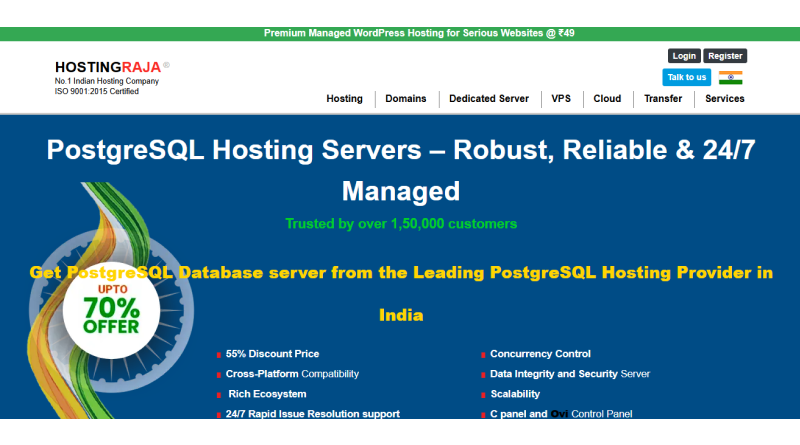Open the Hosting menu

tap(344, 98)
